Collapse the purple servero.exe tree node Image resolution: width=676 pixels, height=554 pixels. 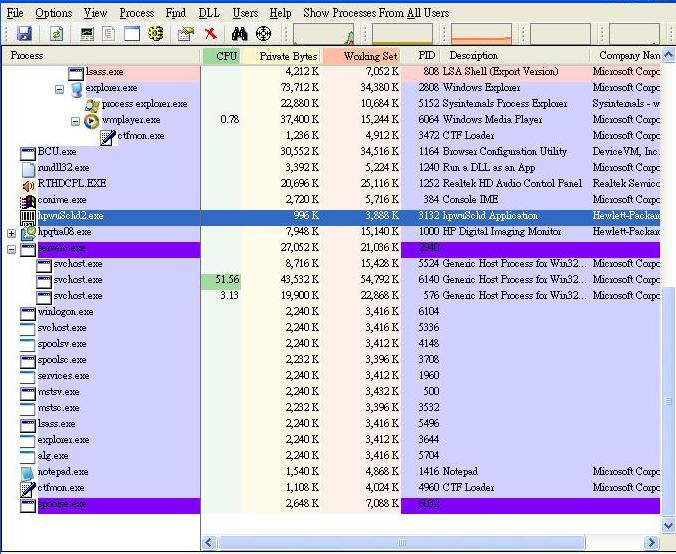pyautogui.click(x=12, y=250)
